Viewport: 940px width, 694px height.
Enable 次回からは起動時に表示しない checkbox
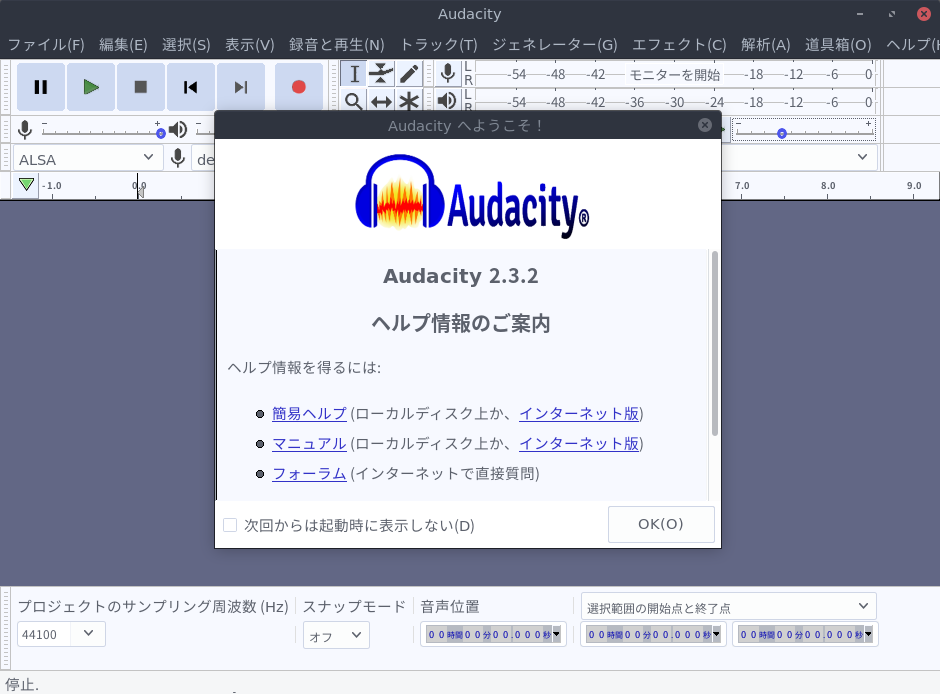(230, 524)
